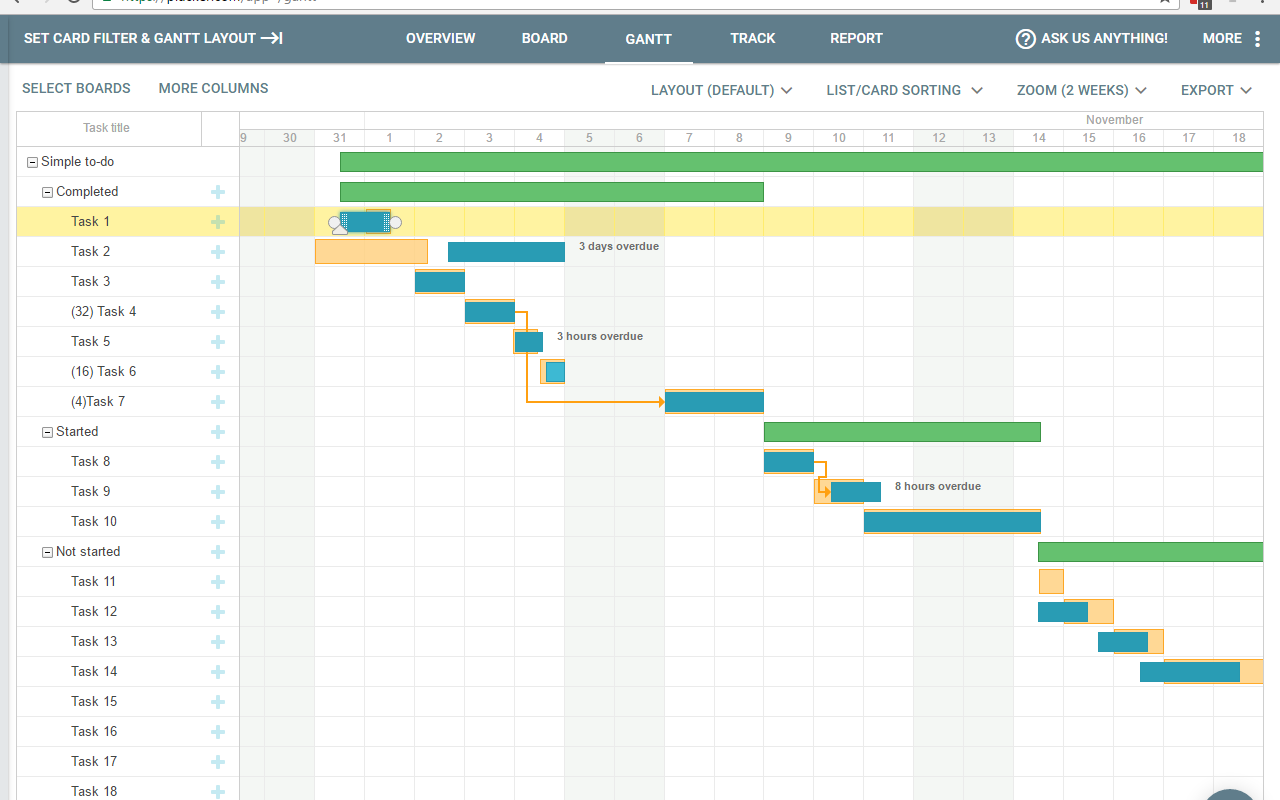Screen dimensions: 1280x800
Task: Click the question mark help icon
Action: coord(1025,39)
